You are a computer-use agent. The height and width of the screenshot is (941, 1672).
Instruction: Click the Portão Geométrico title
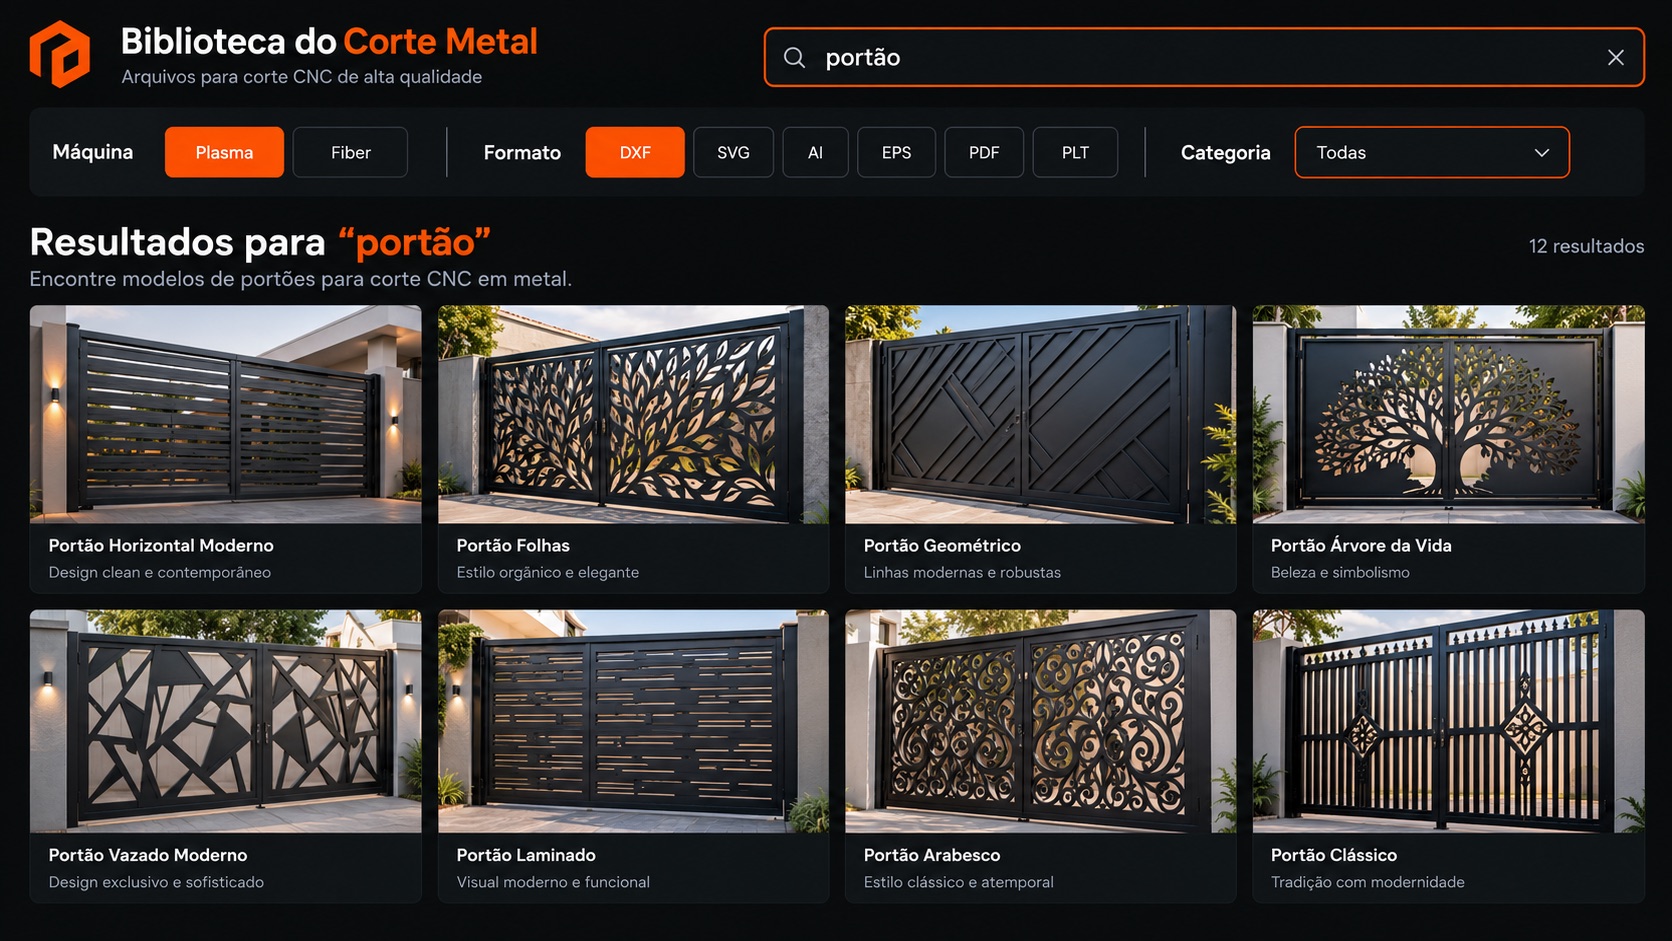coord(942,545)
